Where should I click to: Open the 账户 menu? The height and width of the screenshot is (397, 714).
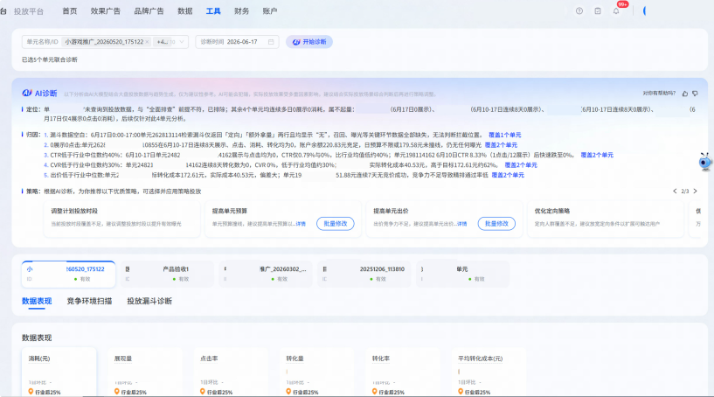(x=270, y=11)
